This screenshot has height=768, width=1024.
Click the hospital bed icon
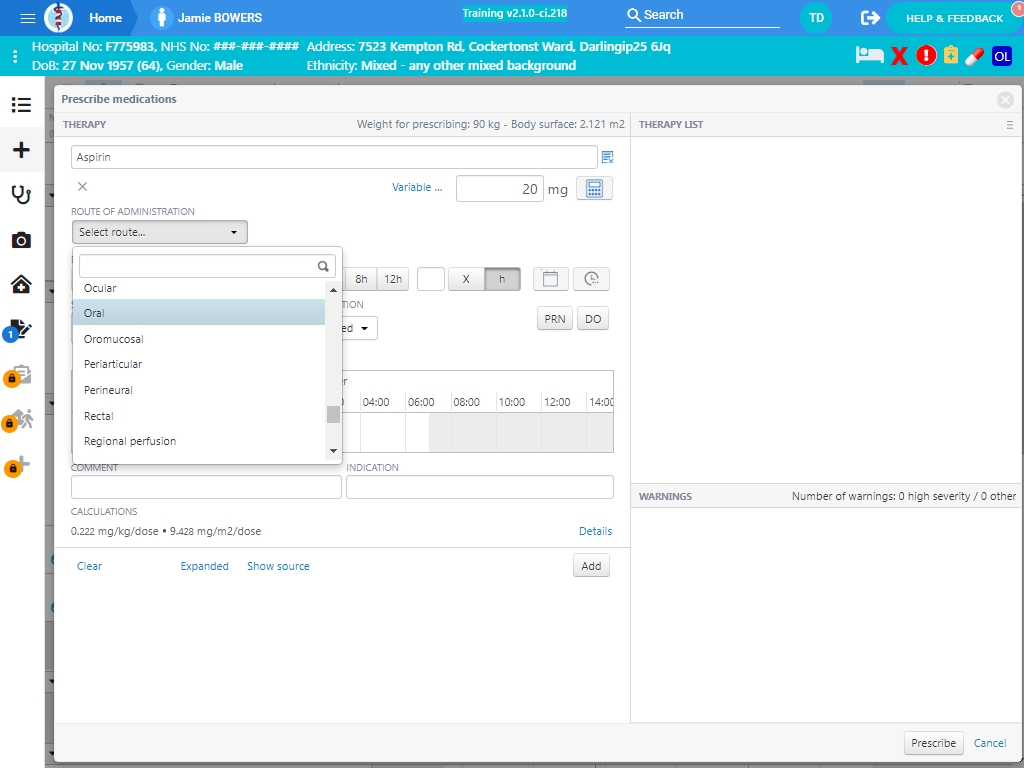[x=869, y=56]
